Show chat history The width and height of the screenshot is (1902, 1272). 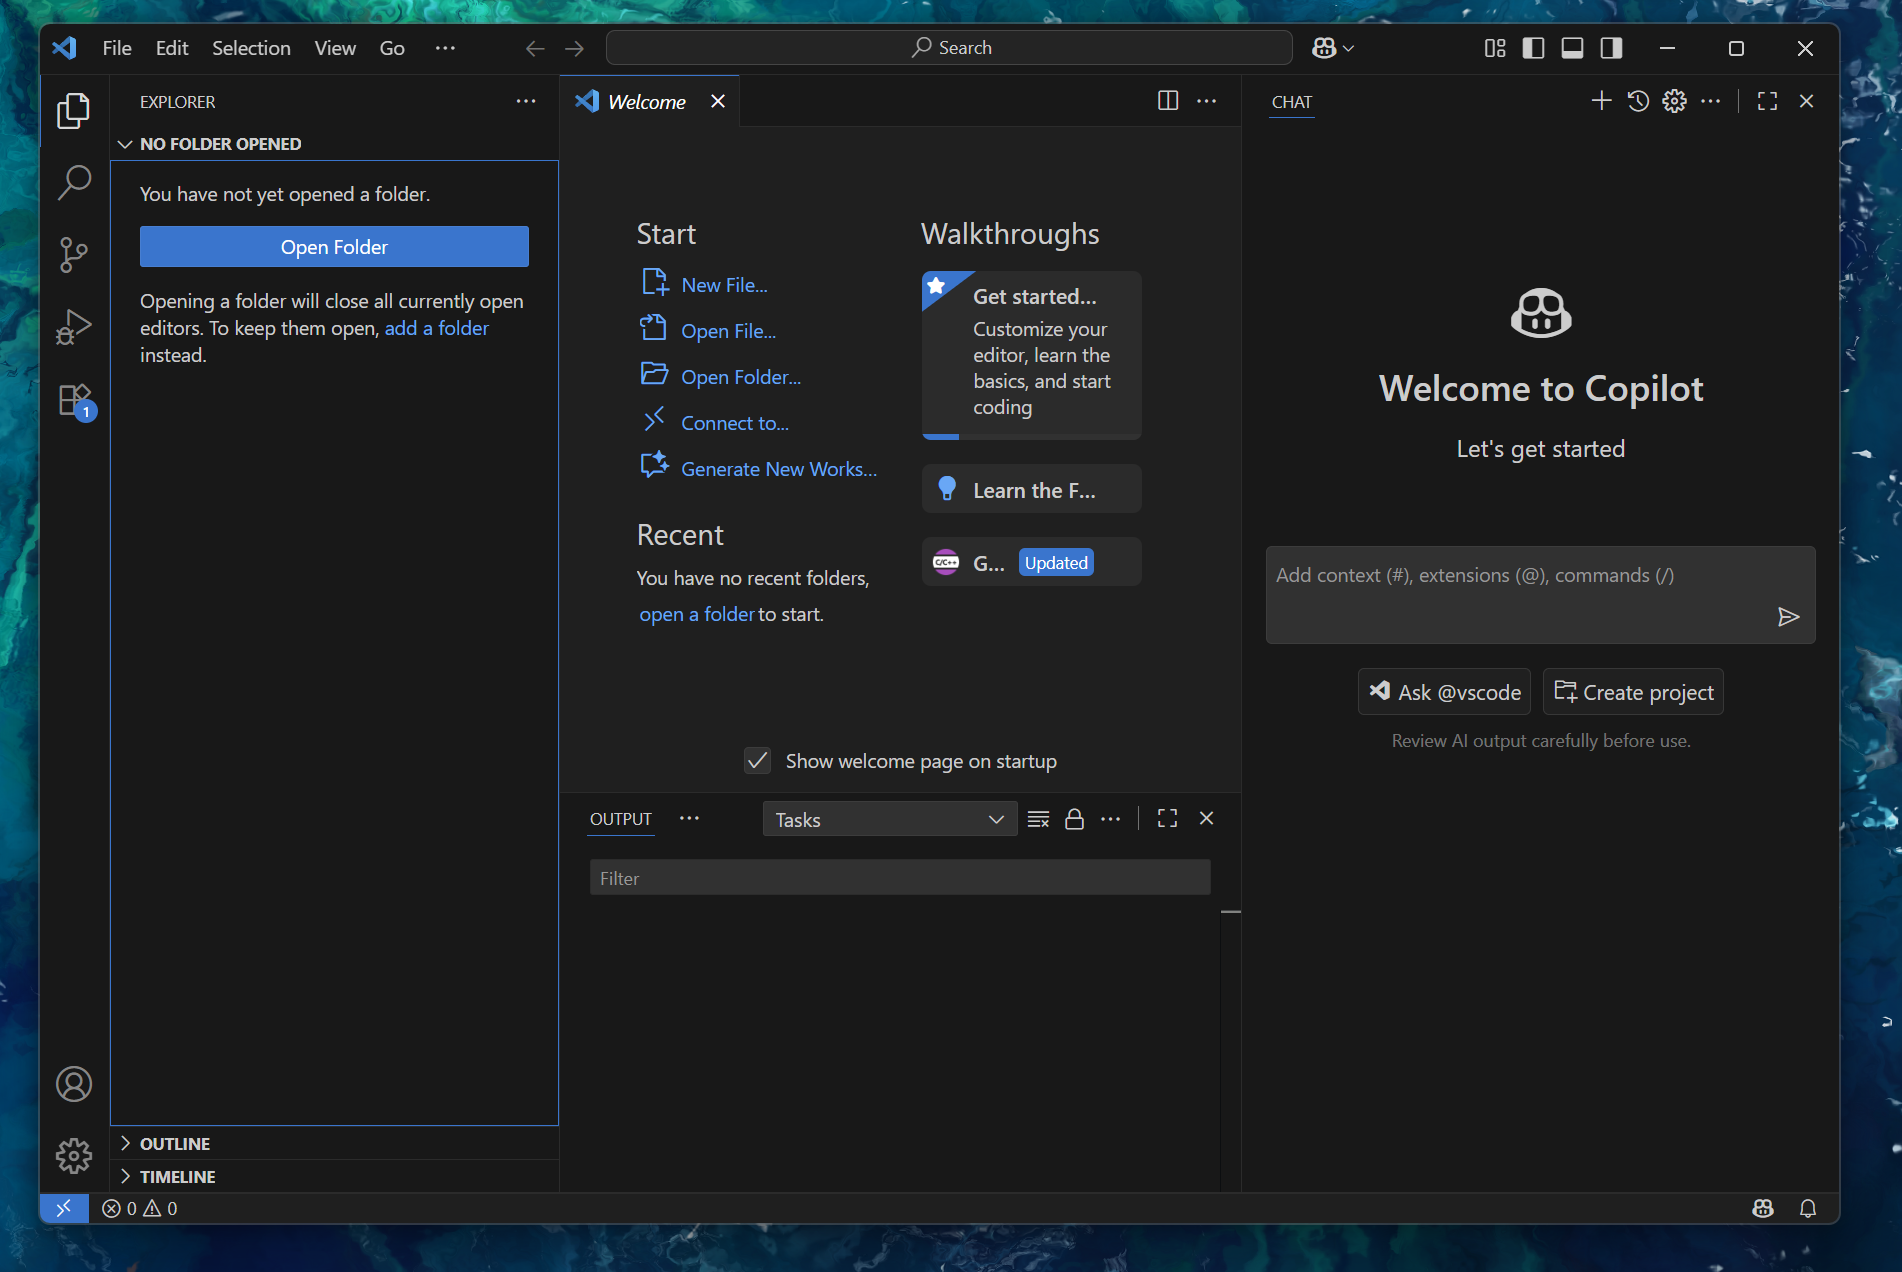(x=1638, y=101)
